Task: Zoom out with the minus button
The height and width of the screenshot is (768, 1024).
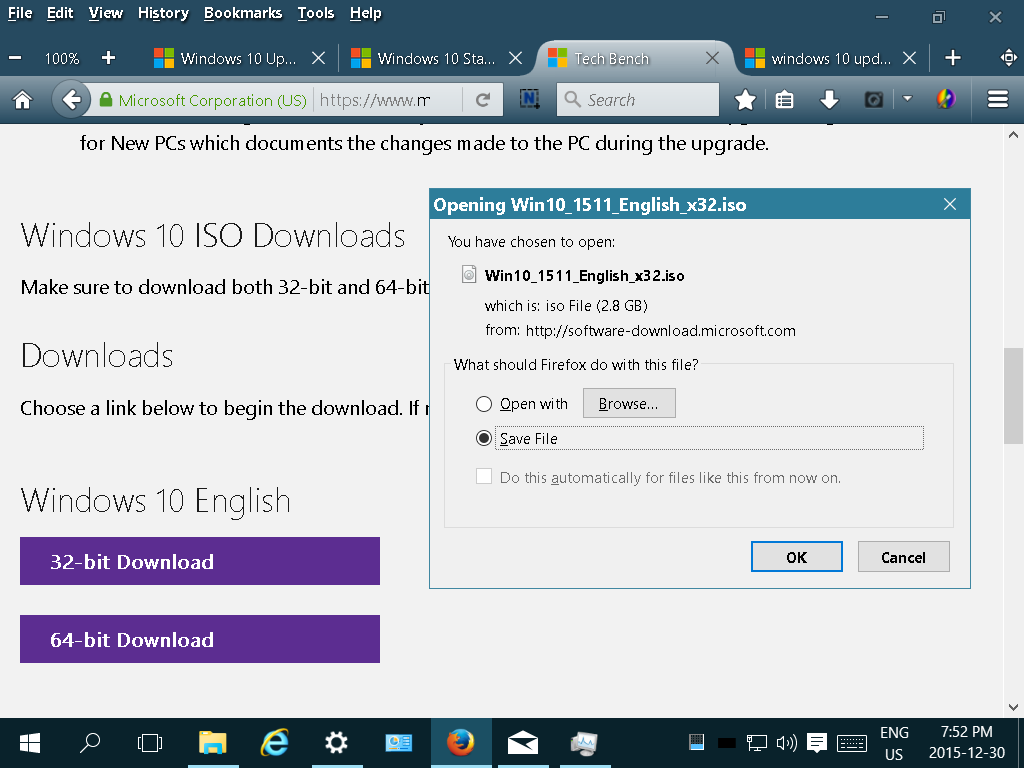Action: [15, 58]
